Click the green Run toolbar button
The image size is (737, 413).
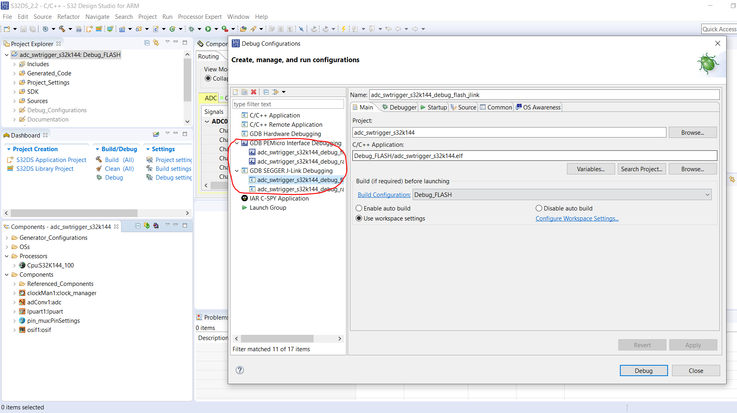208,29
